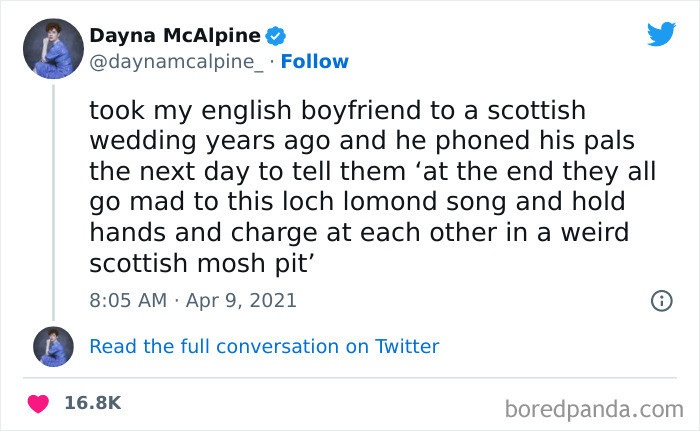Click the @daynamcalpine_ handle
Image resolution: width=700 pixels, height=431 pixels.
[x=179, y=61]
